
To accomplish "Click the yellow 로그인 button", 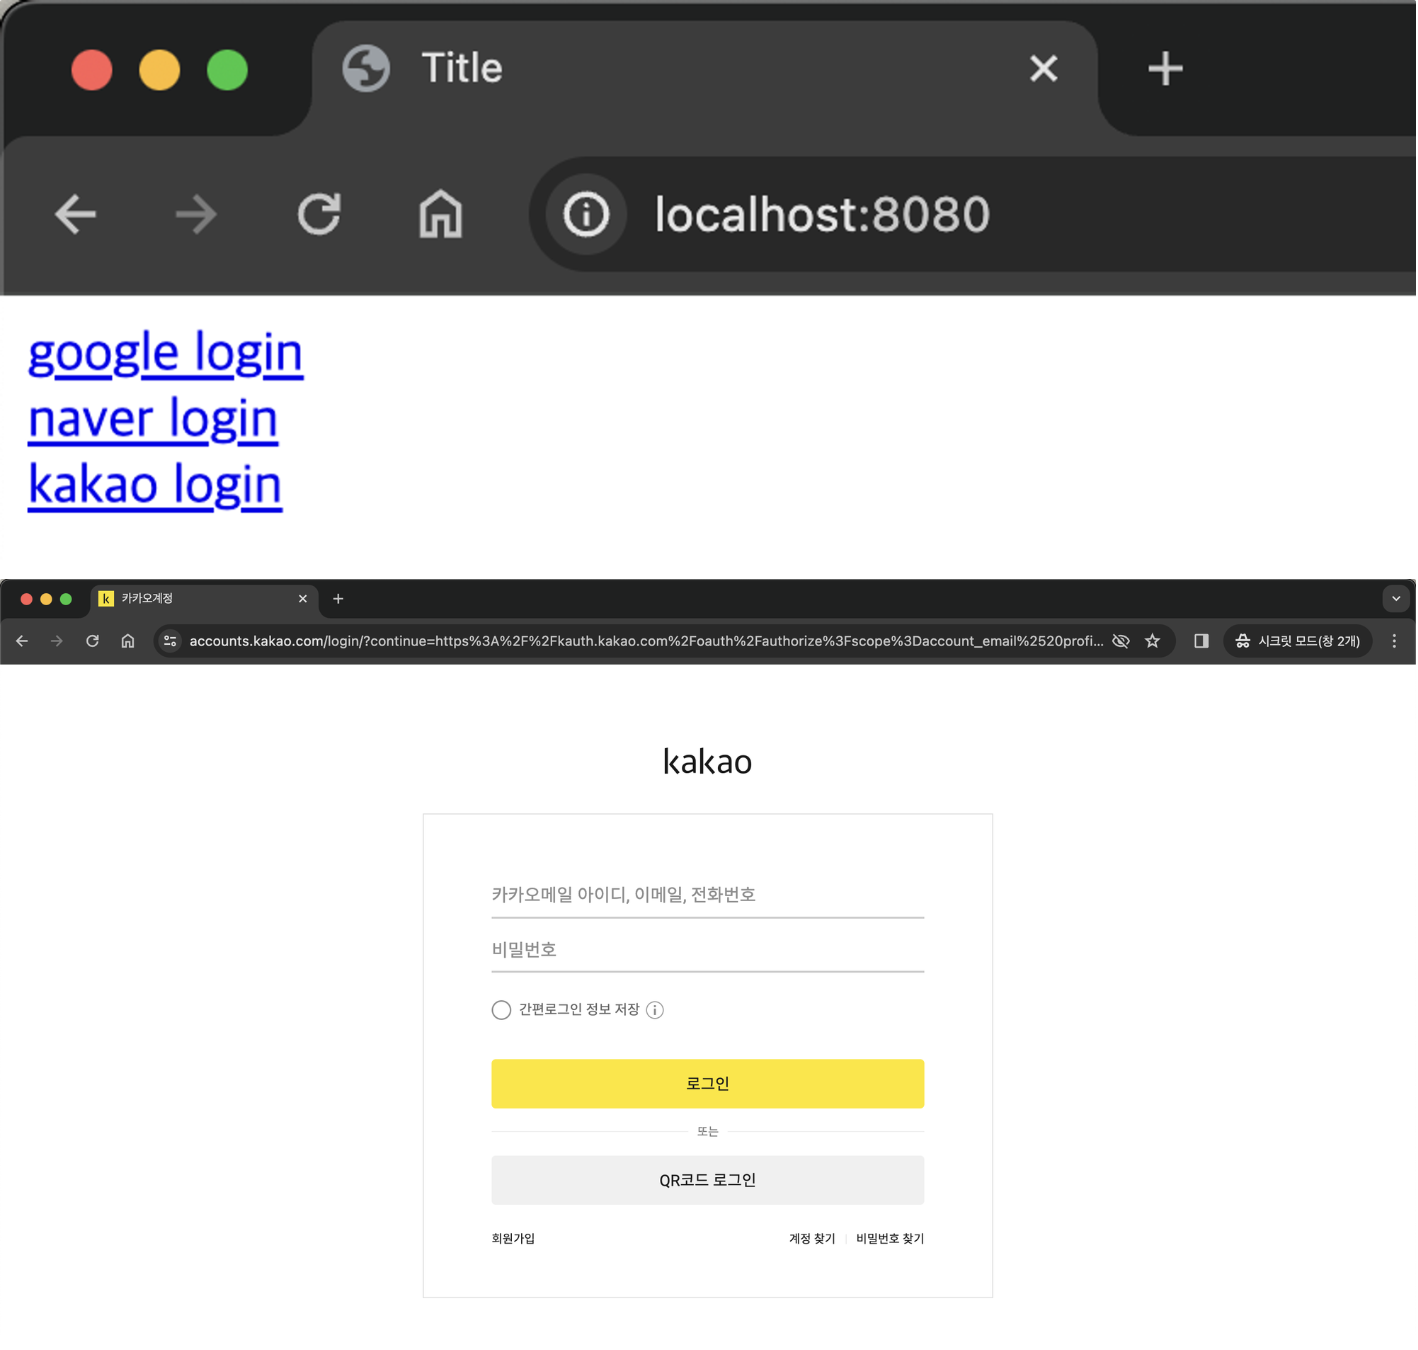I will (x=707, y=1084).
